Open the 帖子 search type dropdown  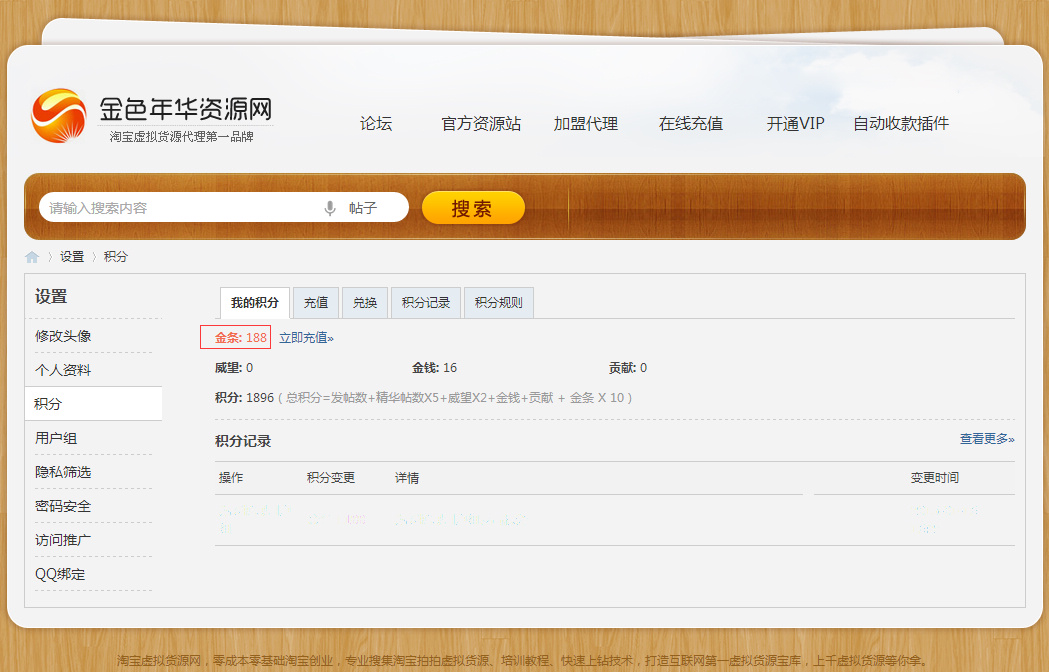coord(363,208)
